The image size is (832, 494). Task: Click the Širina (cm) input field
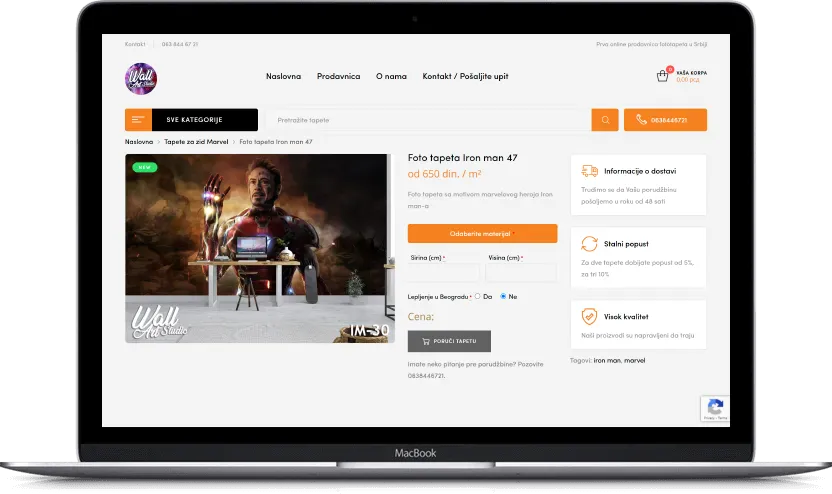[443, 273]
